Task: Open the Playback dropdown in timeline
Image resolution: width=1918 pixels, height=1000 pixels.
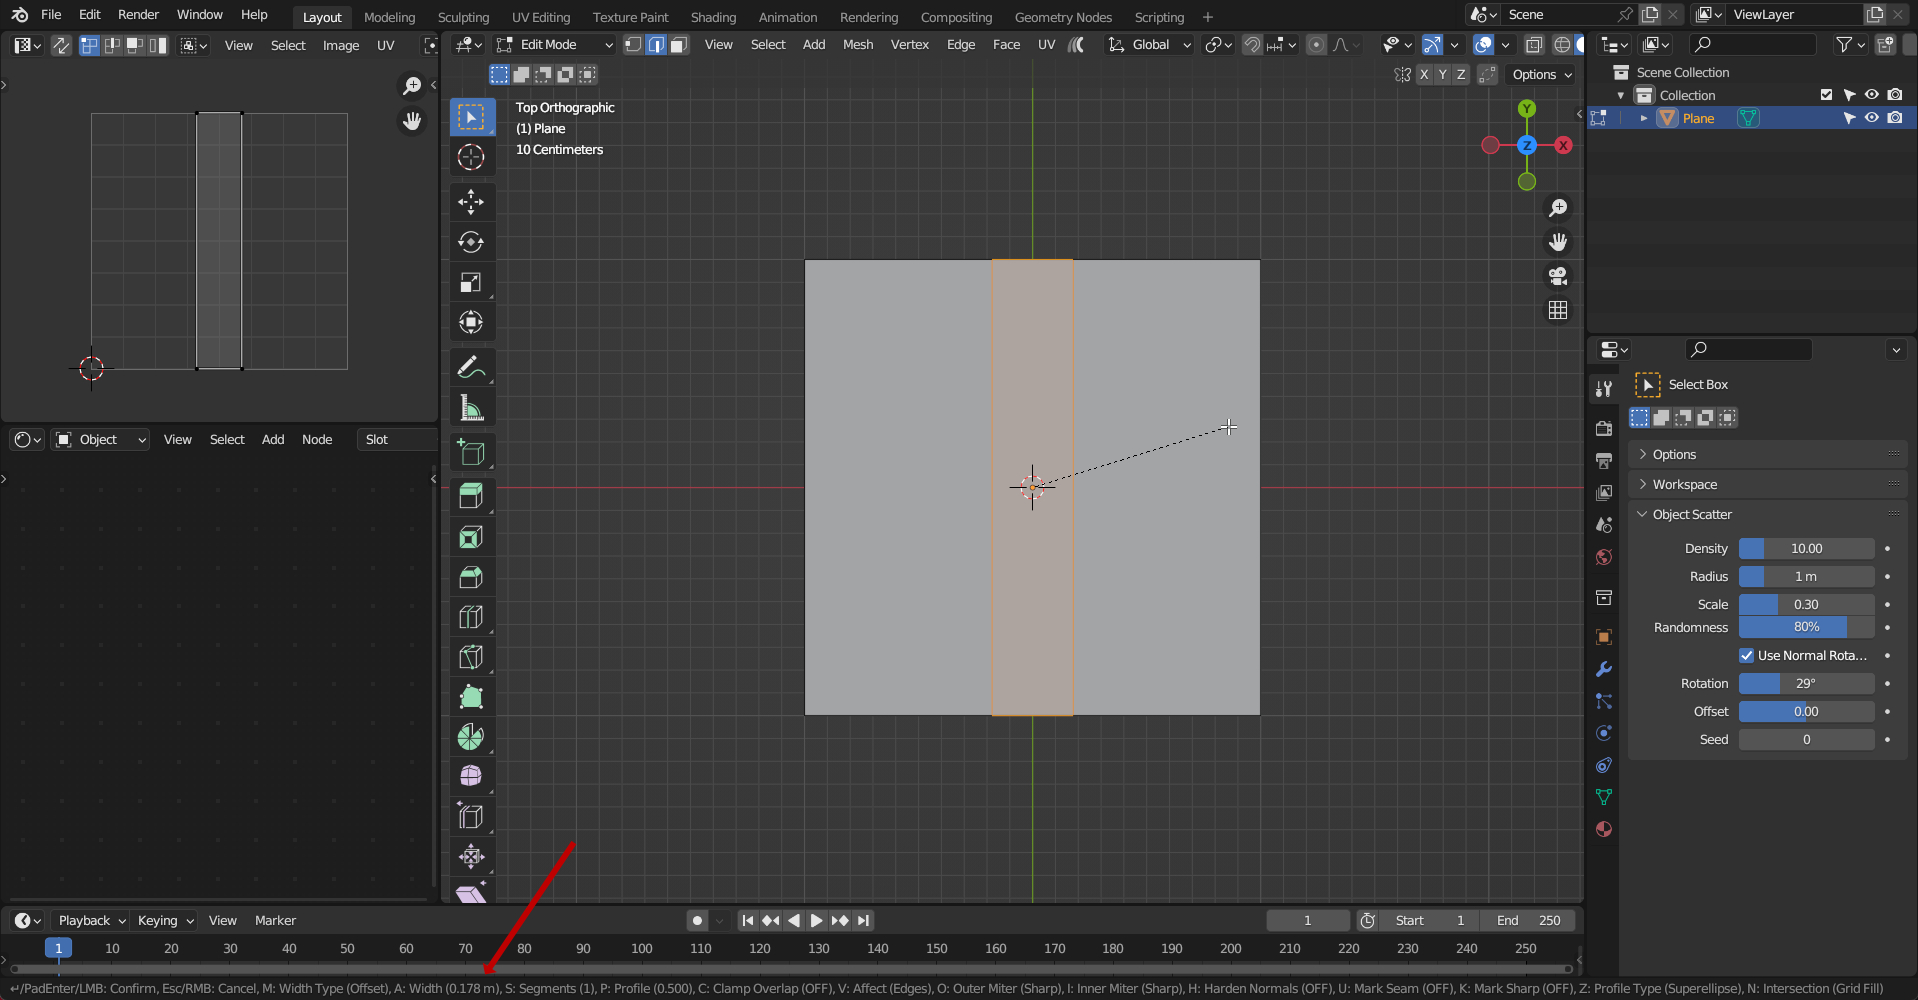Action: (91, 920)
